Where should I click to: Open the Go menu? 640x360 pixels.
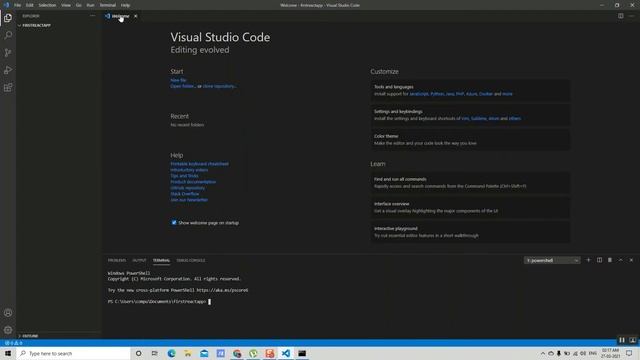(78, 5)
